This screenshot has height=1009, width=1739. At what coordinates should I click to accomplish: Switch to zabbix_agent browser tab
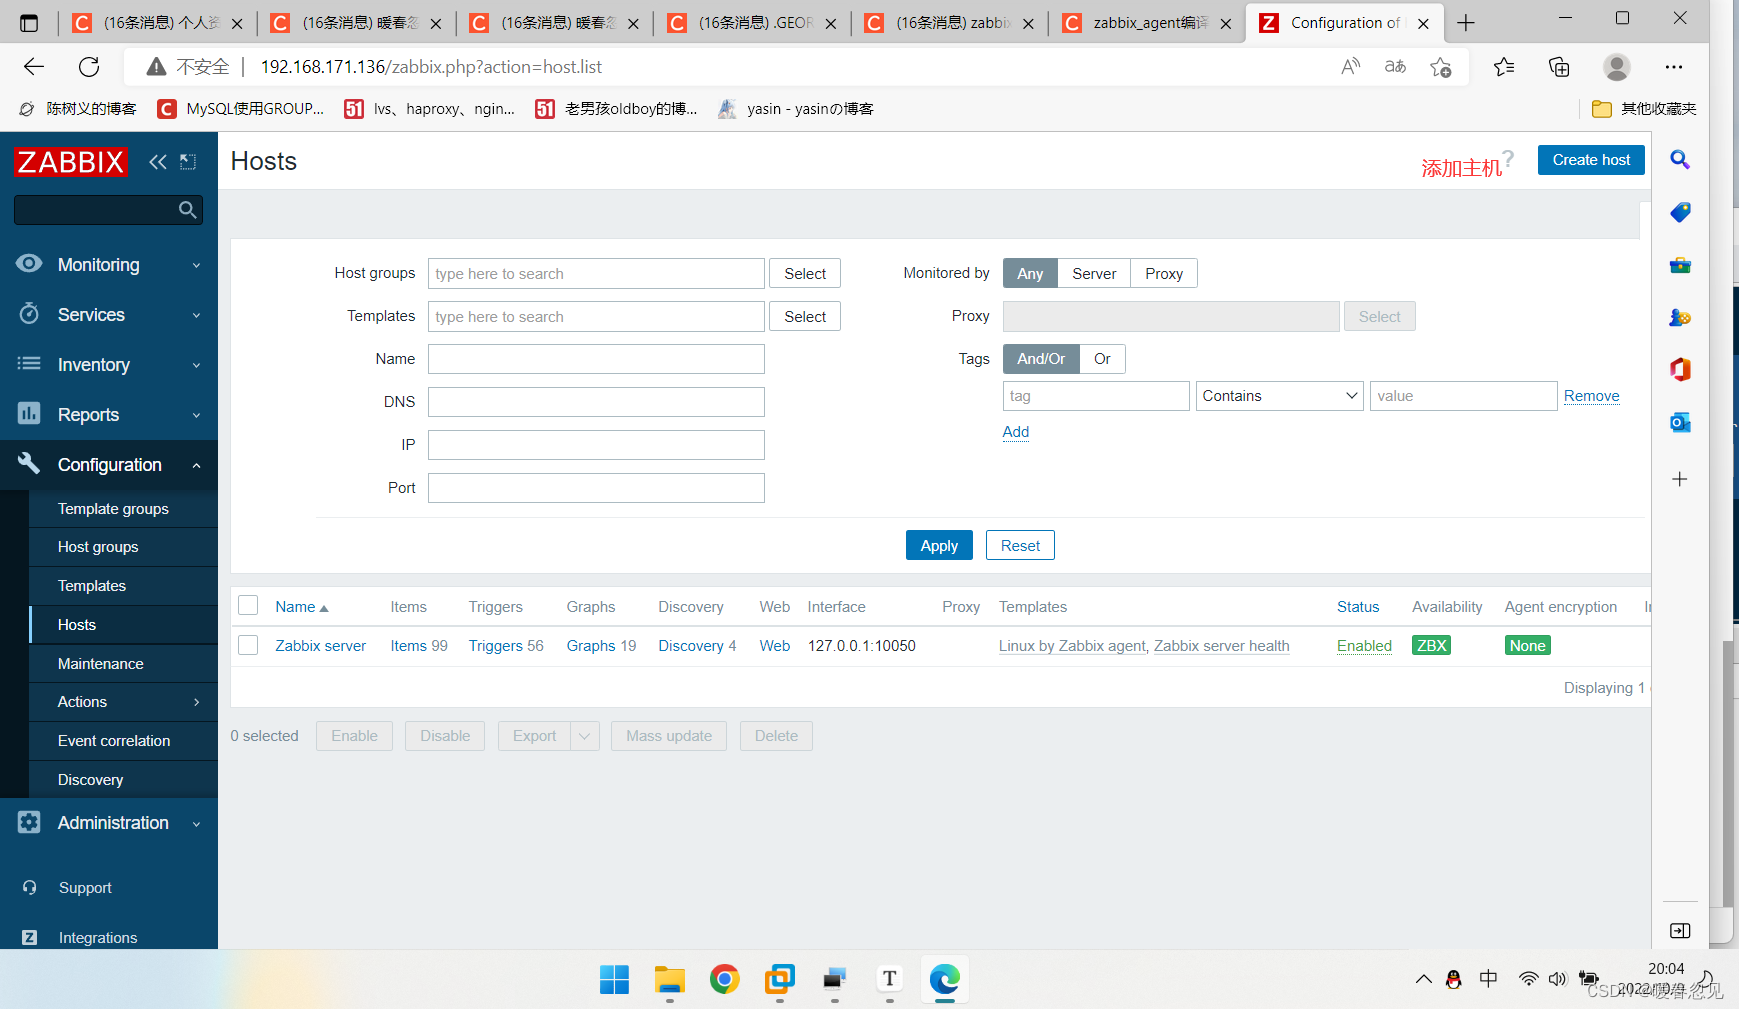1146,23
